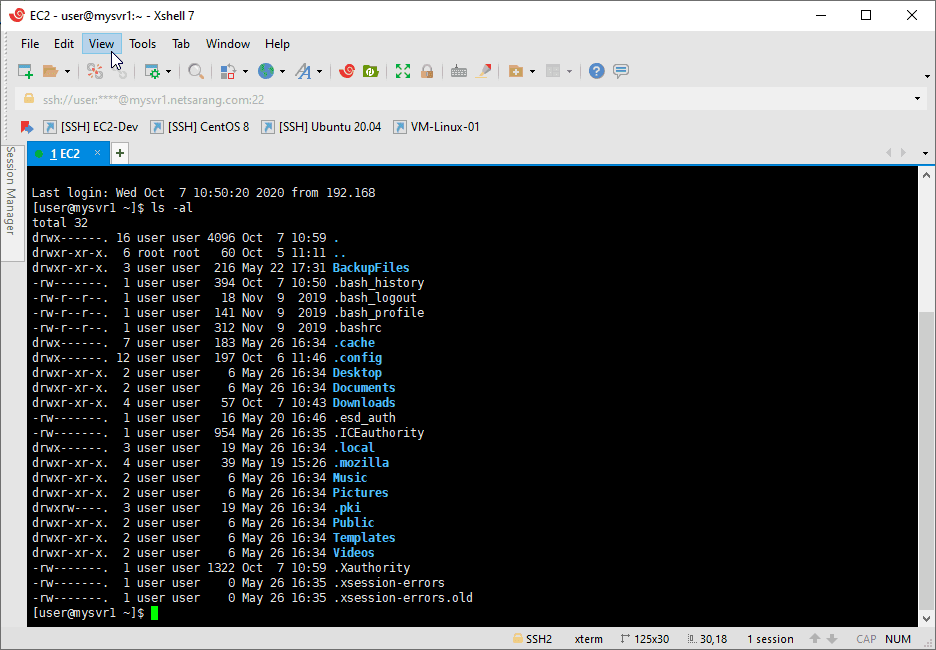The width and height of the screenshot is (936, 650).
Task: Click the keyboard icon in the toolbar
Action: click(x=459, y=71)
